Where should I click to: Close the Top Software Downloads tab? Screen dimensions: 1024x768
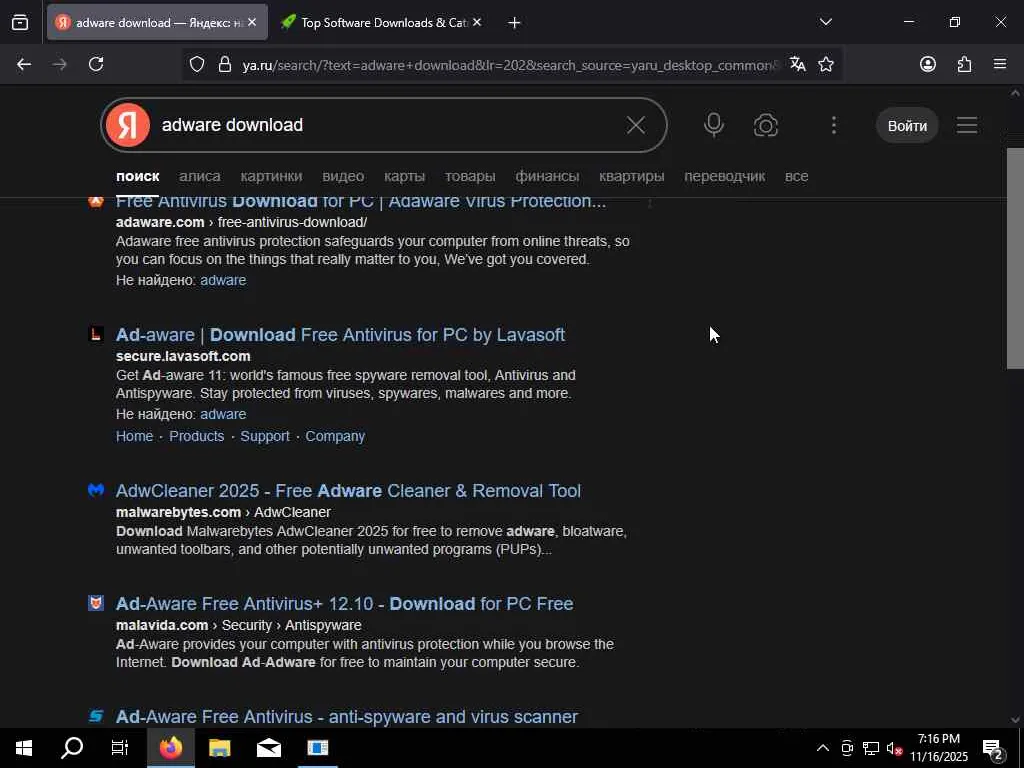(477, 22)
